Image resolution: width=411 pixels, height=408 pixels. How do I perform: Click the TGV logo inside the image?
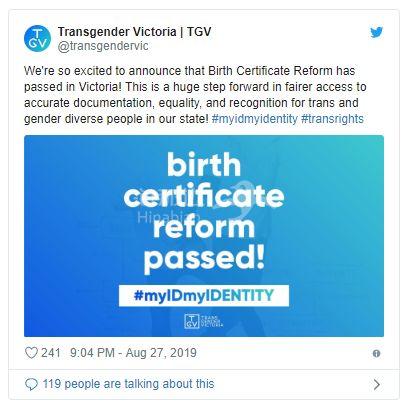click(204, 321)
